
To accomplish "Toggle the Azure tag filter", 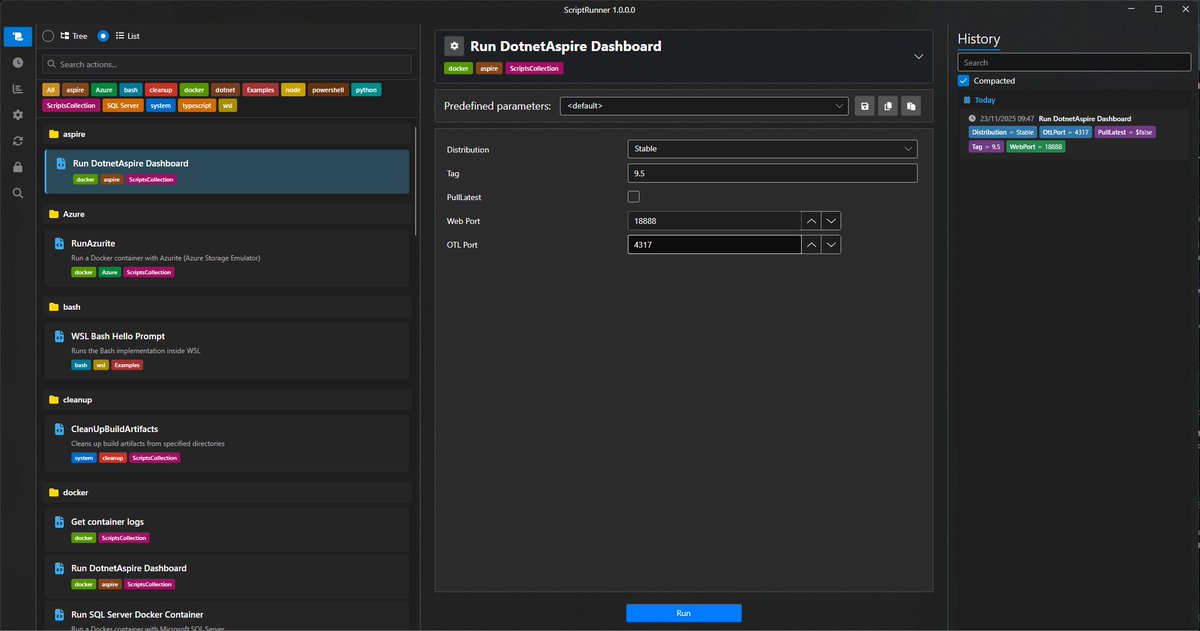I will click(x=104, y=90).
